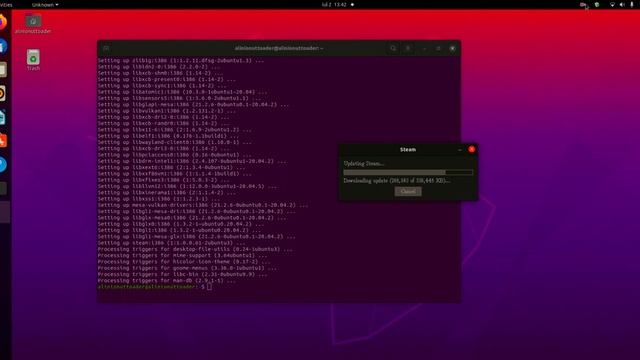The image size is (640, 360).
Task: Open the home folder desktop icon
Action: [x=33, y=24]
